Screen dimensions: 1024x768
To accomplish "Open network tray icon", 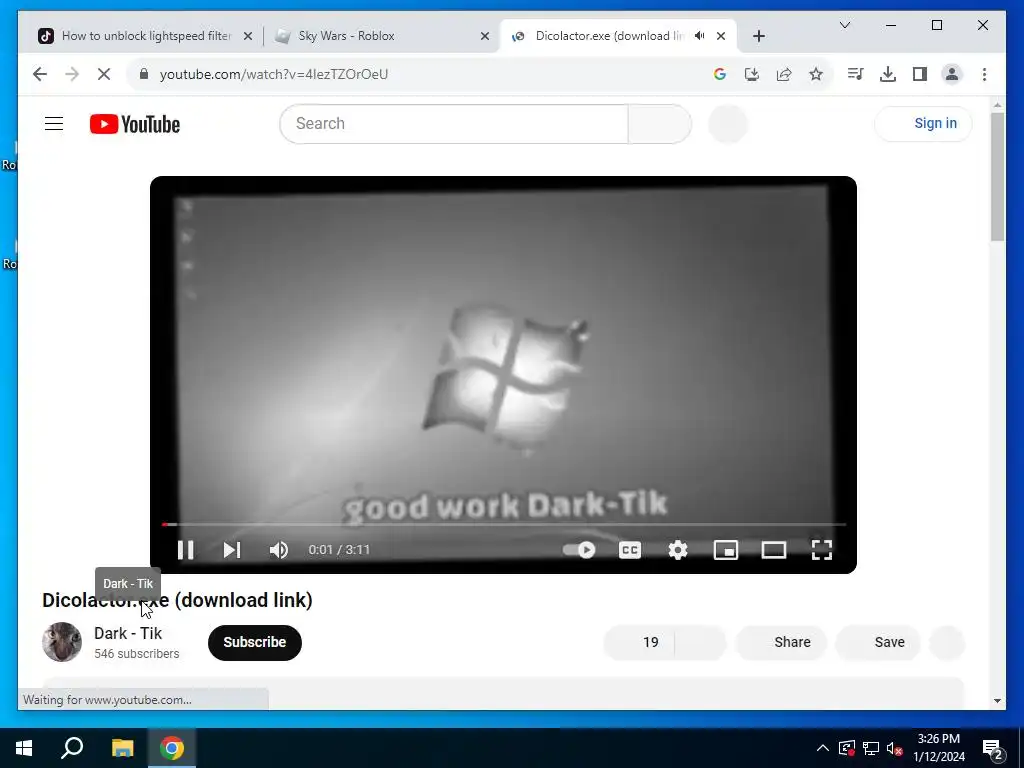I will (871, 748).
